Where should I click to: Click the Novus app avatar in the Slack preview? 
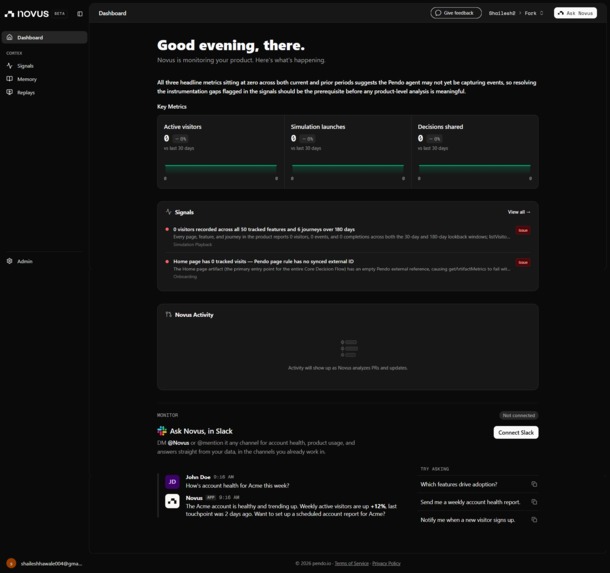[172, 501]
